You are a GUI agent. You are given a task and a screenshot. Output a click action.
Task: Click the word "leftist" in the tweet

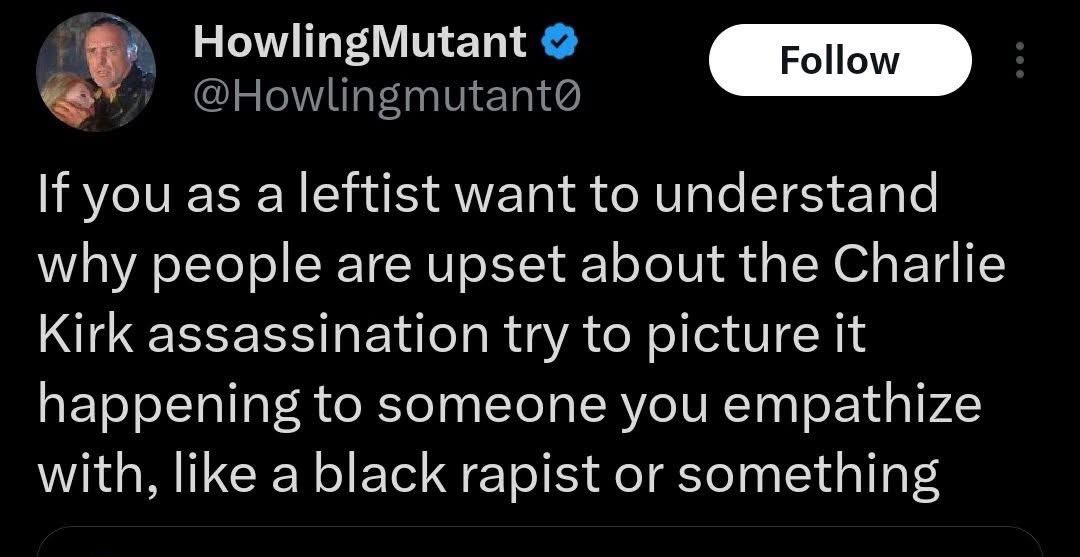pos(368,193)
